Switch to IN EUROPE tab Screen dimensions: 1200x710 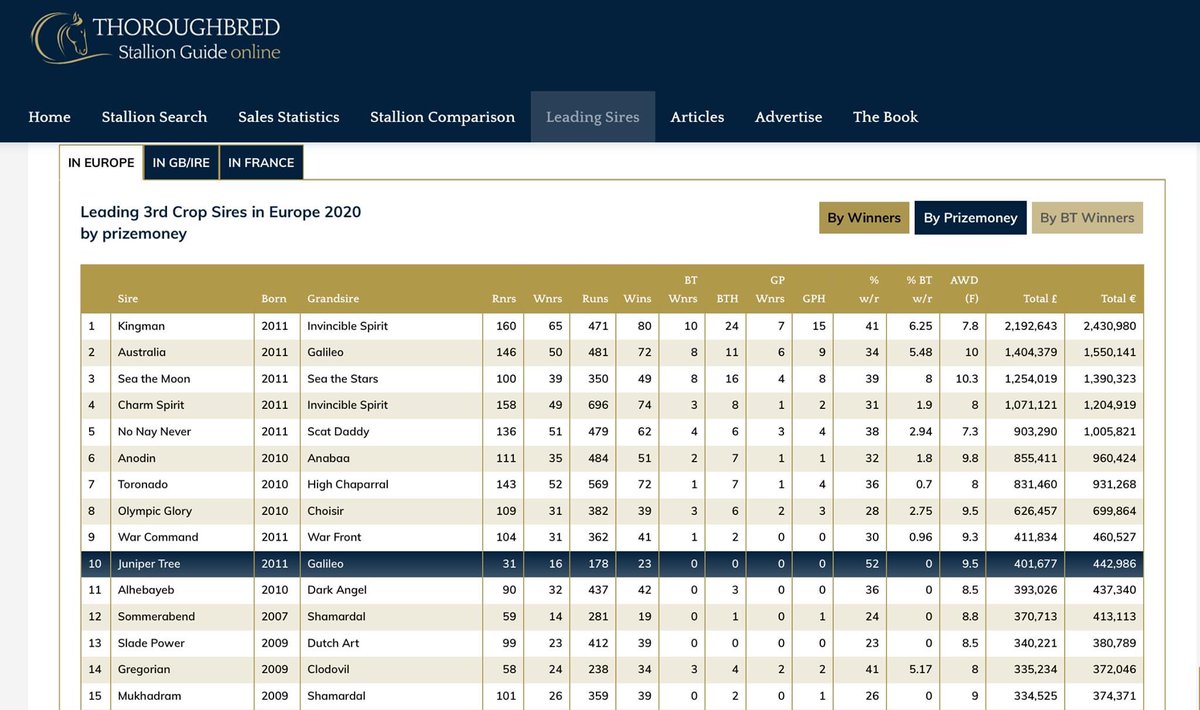101,163
